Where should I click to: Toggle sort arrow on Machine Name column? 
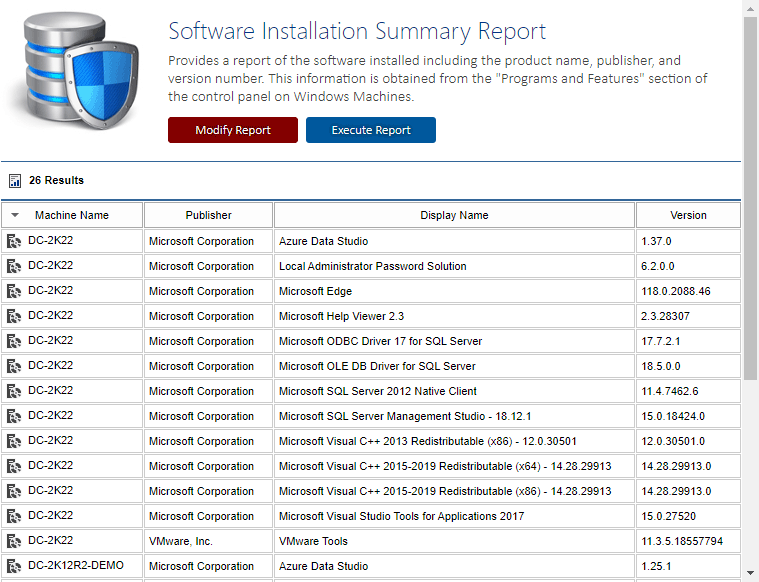15,215
